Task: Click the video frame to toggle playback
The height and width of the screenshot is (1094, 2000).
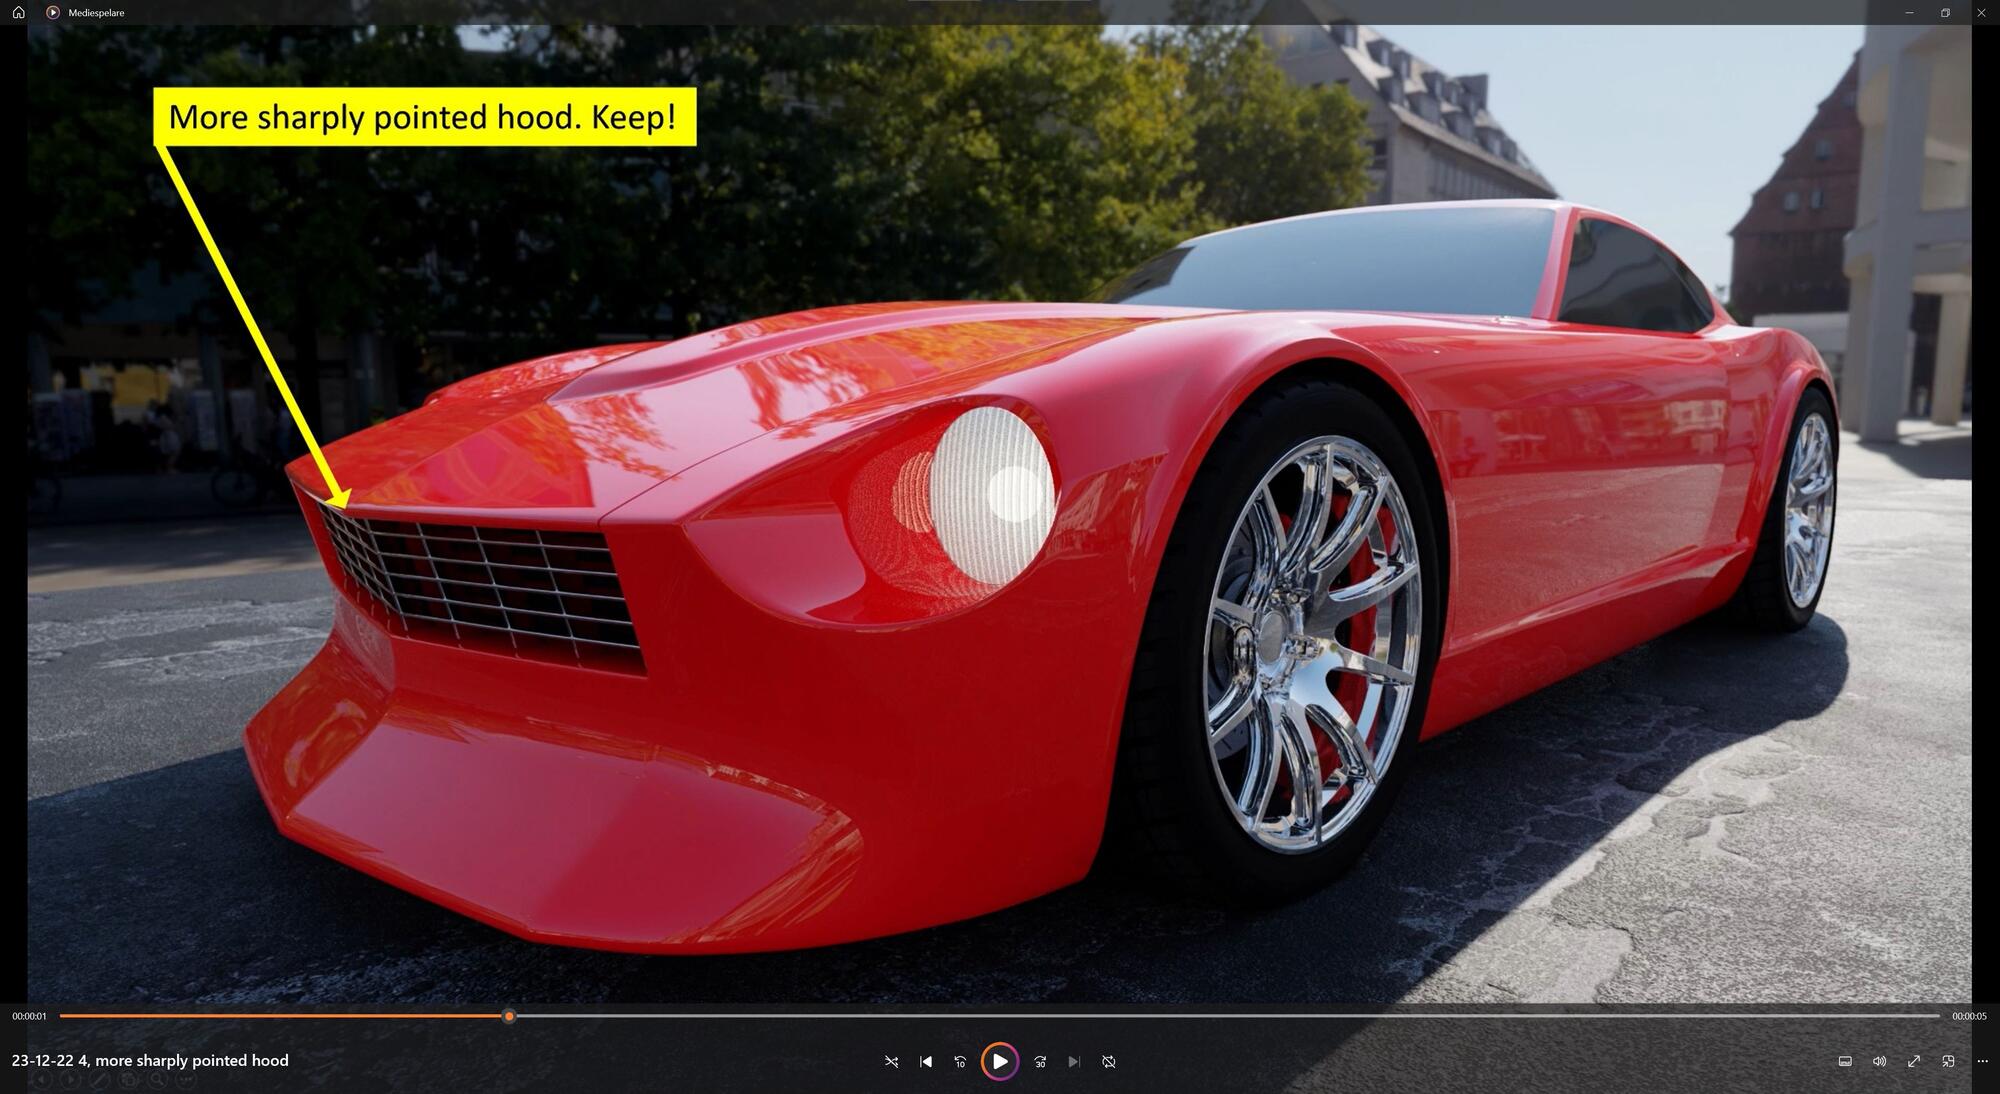Action: (999, 514)
